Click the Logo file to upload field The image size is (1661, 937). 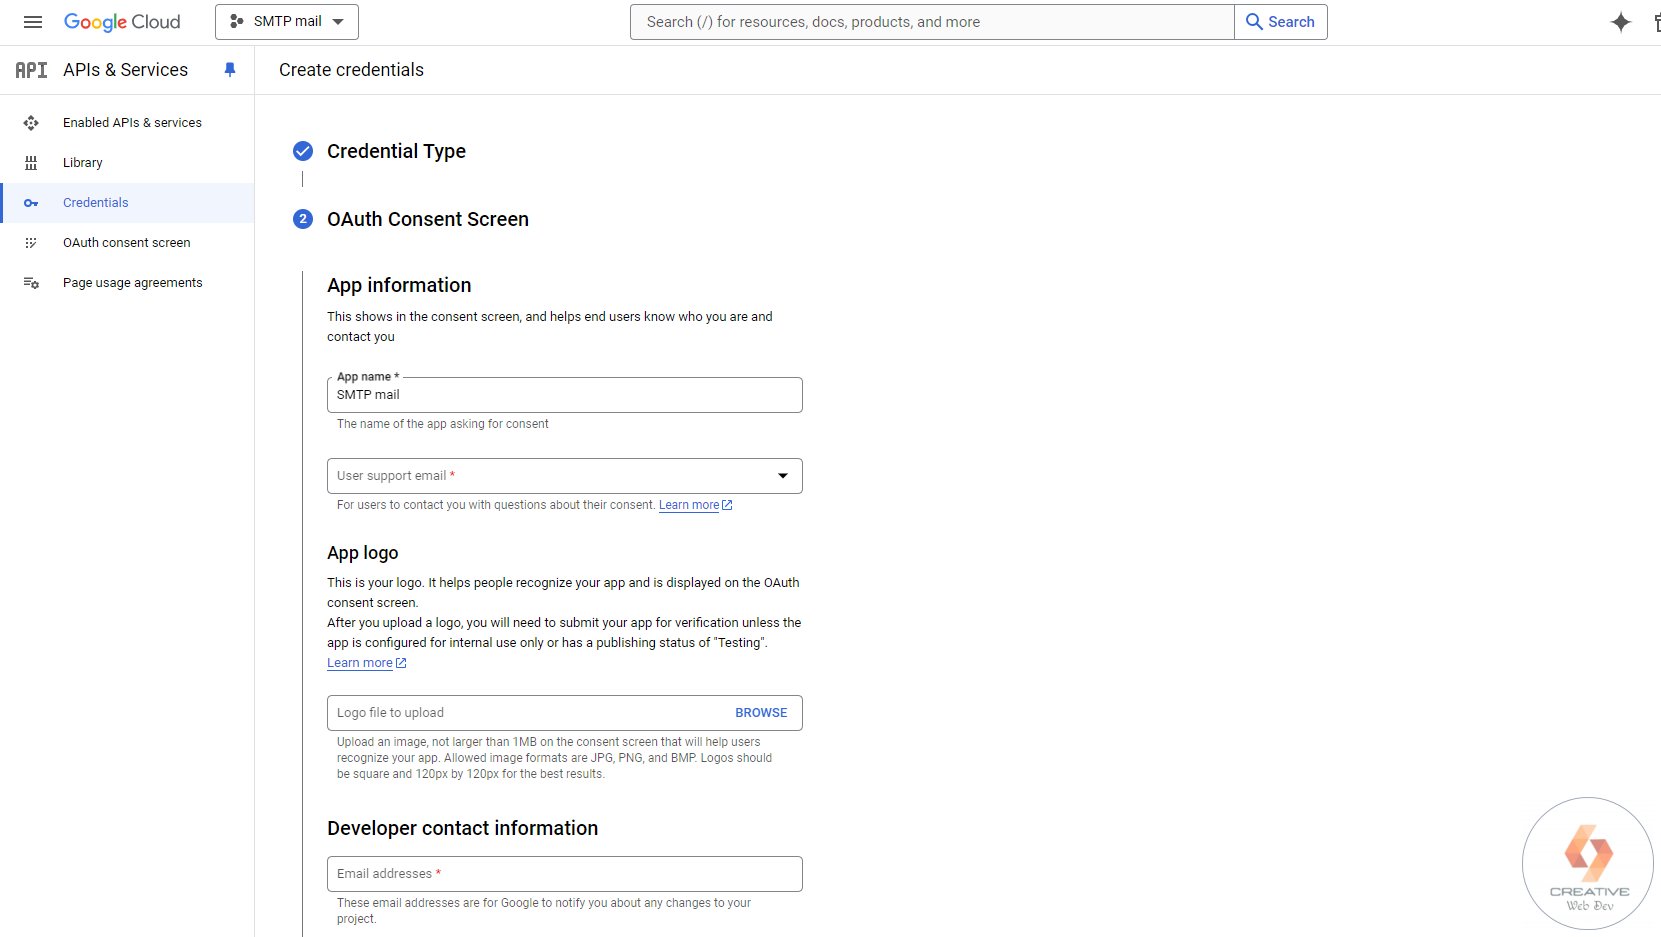point(565,713)
